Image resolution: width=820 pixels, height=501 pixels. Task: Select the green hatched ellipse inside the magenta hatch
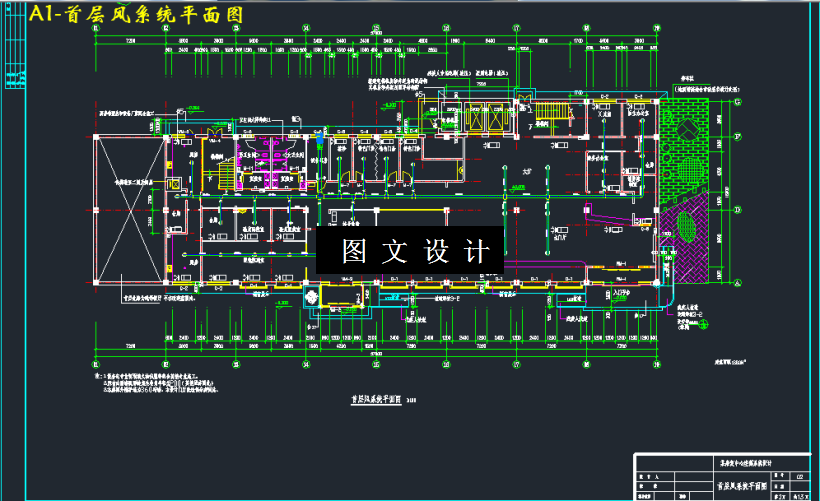pyautogui.click(x=686, y=226)
